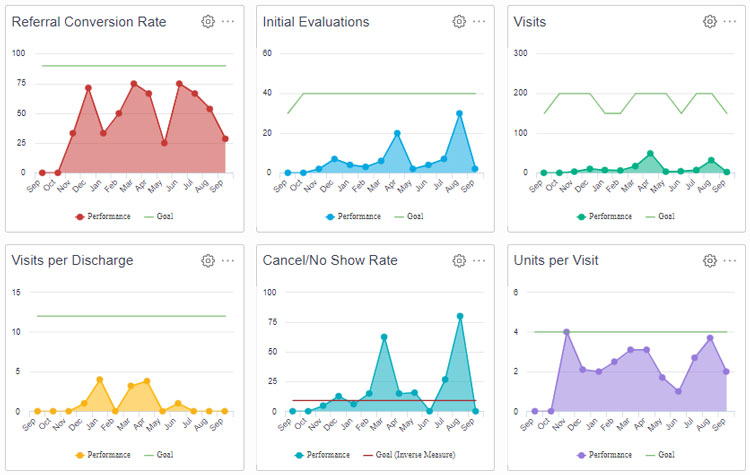Screen dimensions: 750x475
Task: Click the March peak point in Referral Conversion Rate
Action: click(x=134, y=84)
